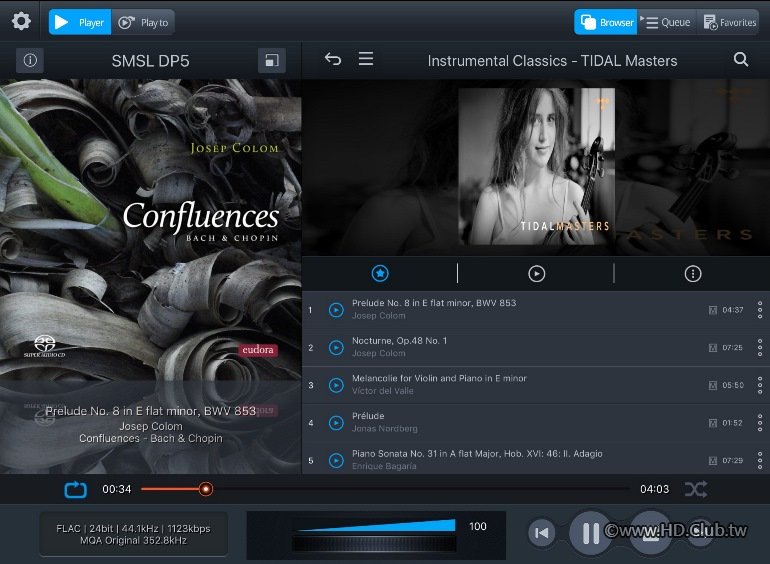Toggle shuffle playback
Viewport: 770px width, 564px height.
click(695, 489)
